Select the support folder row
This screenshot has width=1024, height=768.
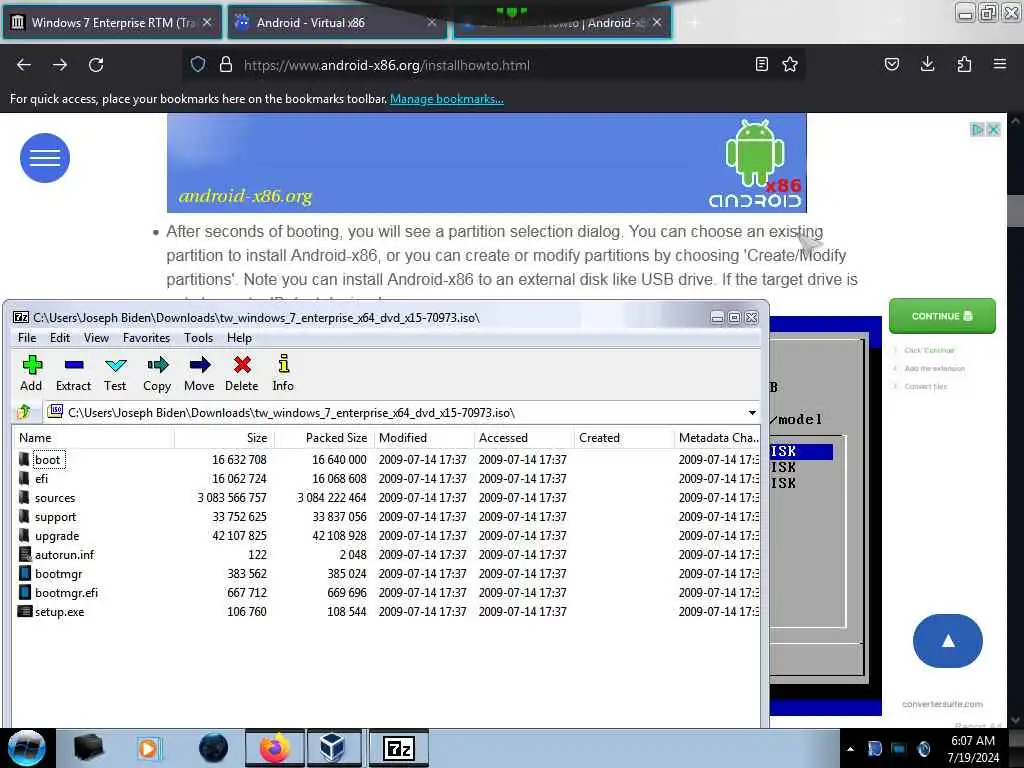(x=387, y=517)
